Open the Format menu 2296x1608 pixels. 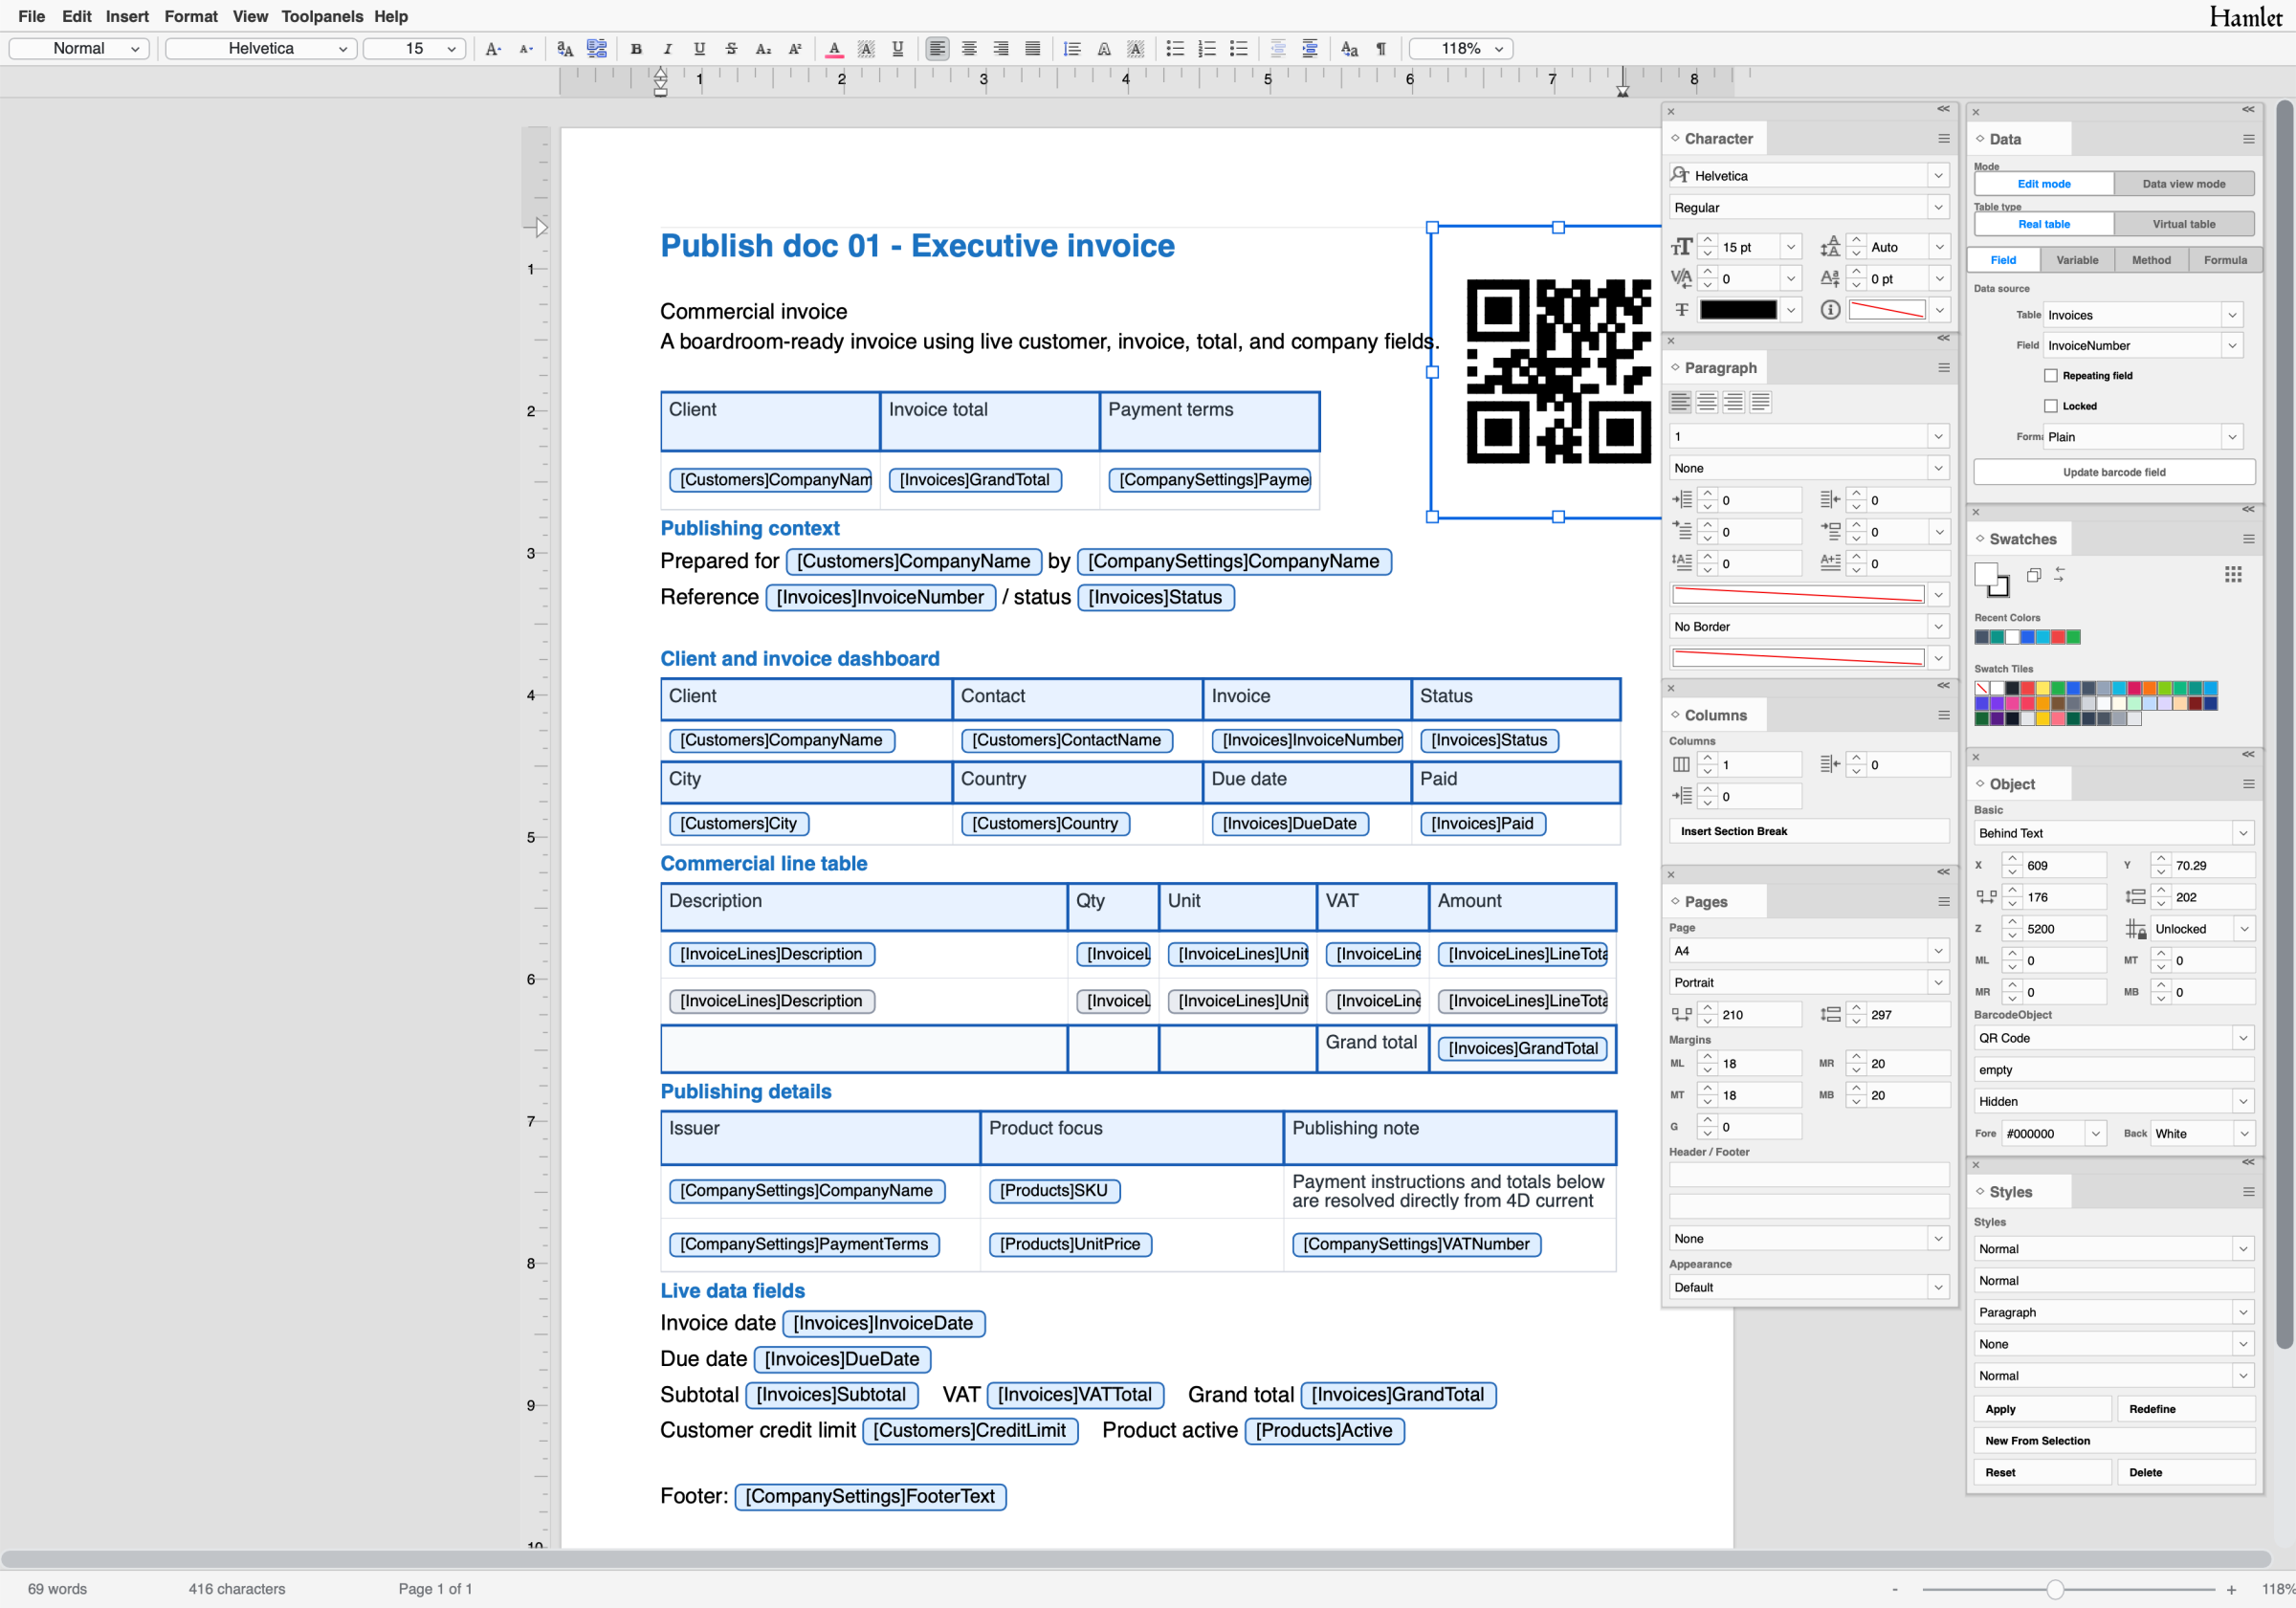click(191, 16)
